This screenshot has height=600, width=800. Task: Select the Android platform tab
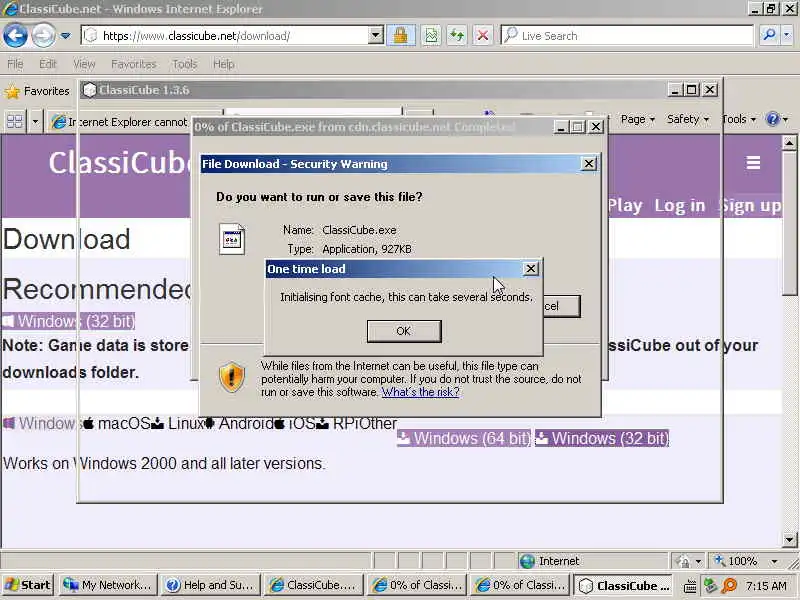click(x=238, y=423)
